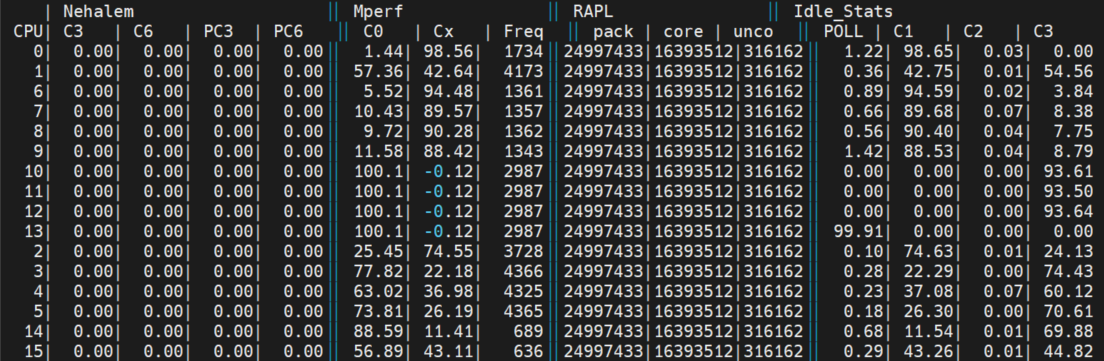Click the unco column header
The width and height of the screenshot is (1104, 361).
[x=753, y=32]
